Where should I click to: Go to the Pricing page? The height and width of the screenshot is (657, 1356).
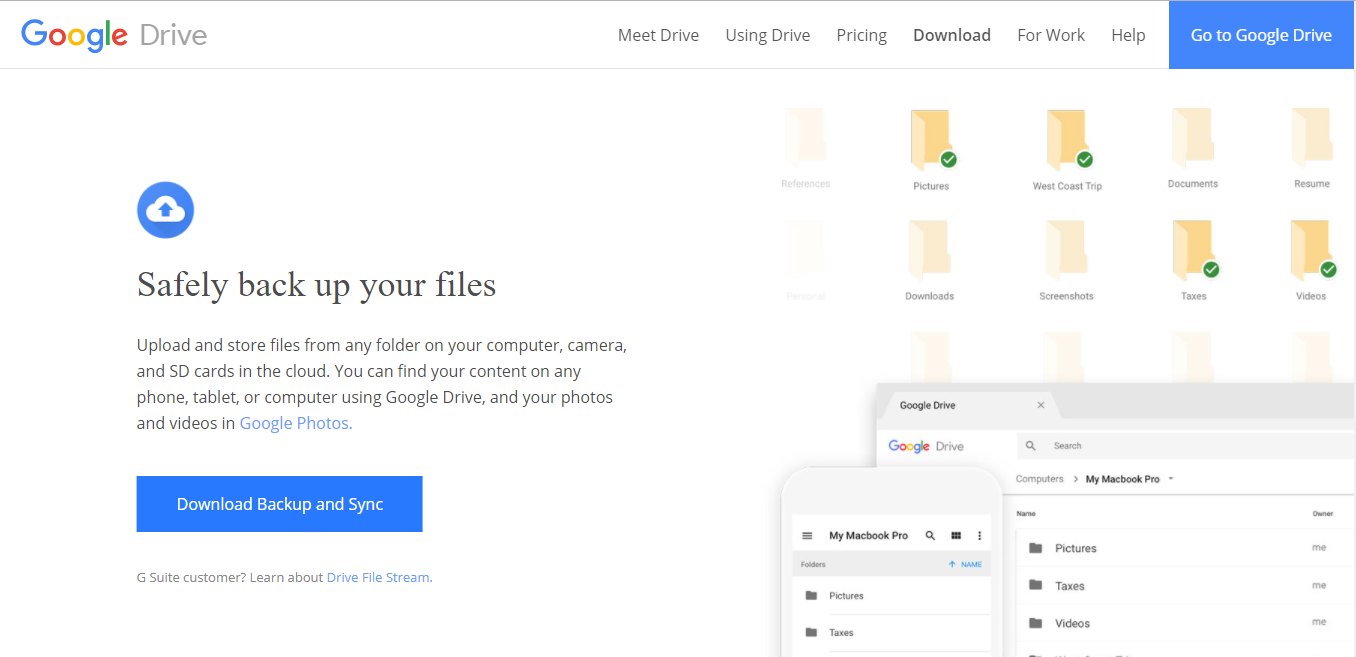click(x=862, y=35)
